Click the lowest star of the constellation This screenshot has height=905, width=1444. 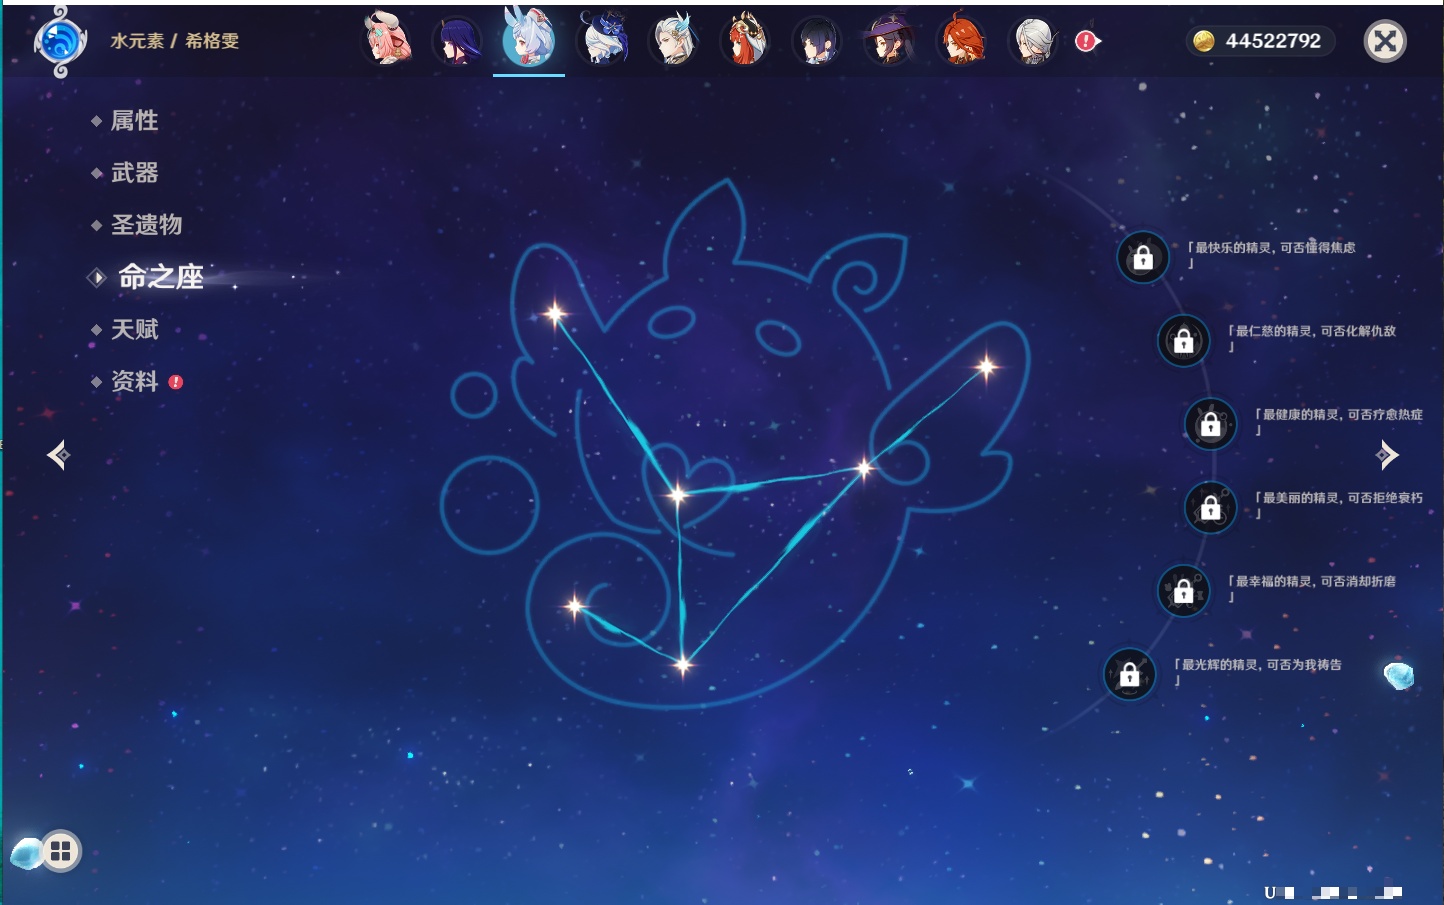(x=683, y=664)
